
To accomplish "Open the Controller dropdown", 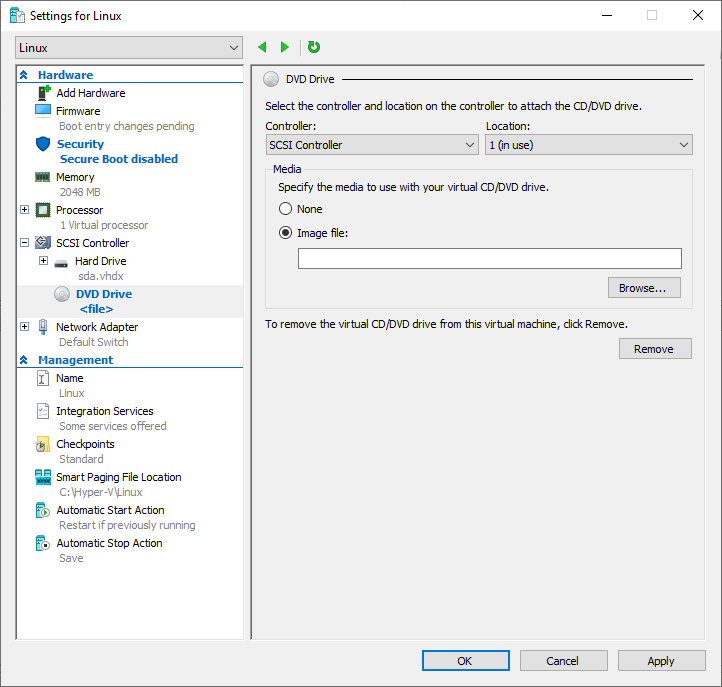I will pyautogui.click(x=372, y=145).
